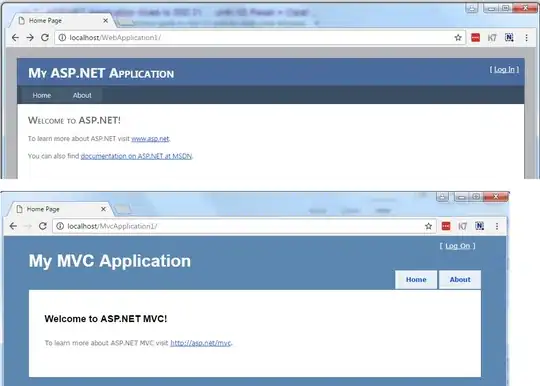Click the forward arrow in the top browser

30,38
